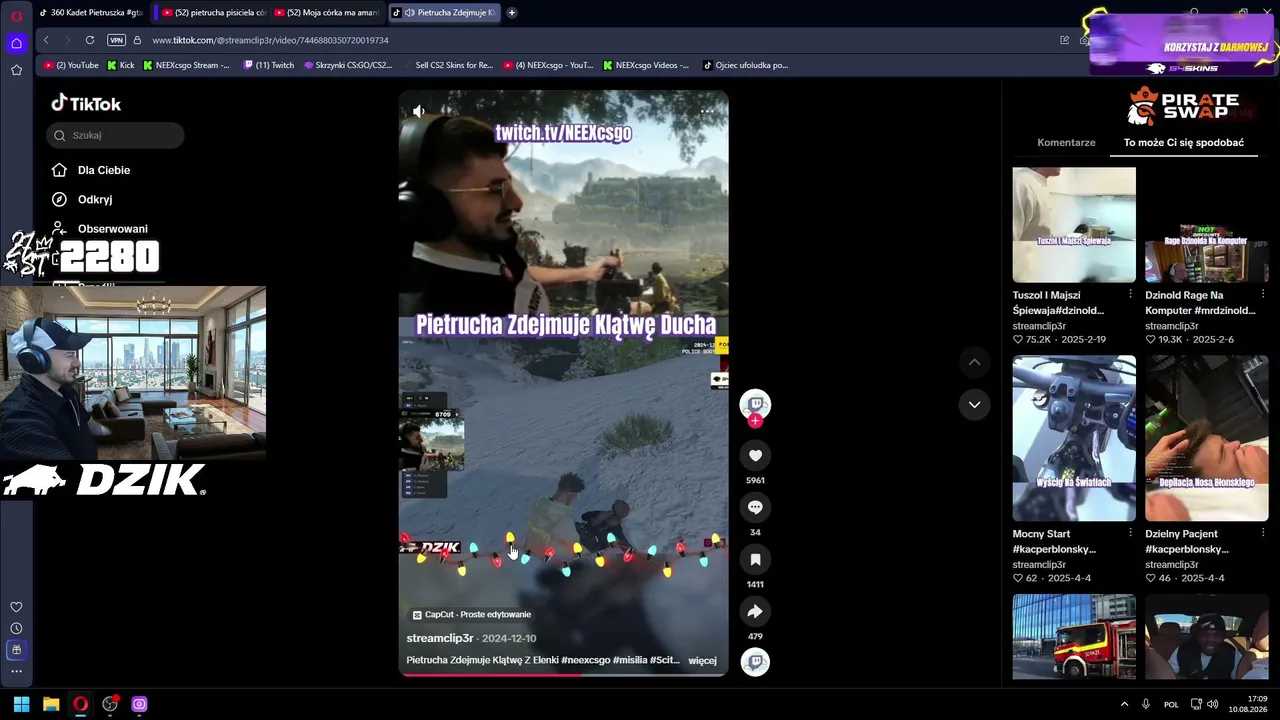Like the video with heart icon
The width and height of the screenshot is (1280, 720).
tap(755, 456)
